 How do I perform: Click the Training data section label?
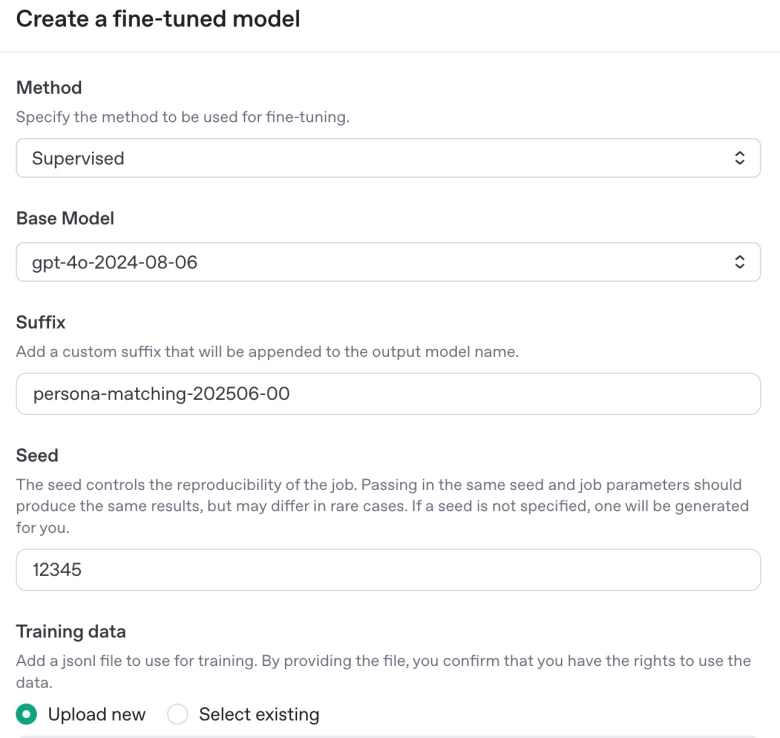71,632
